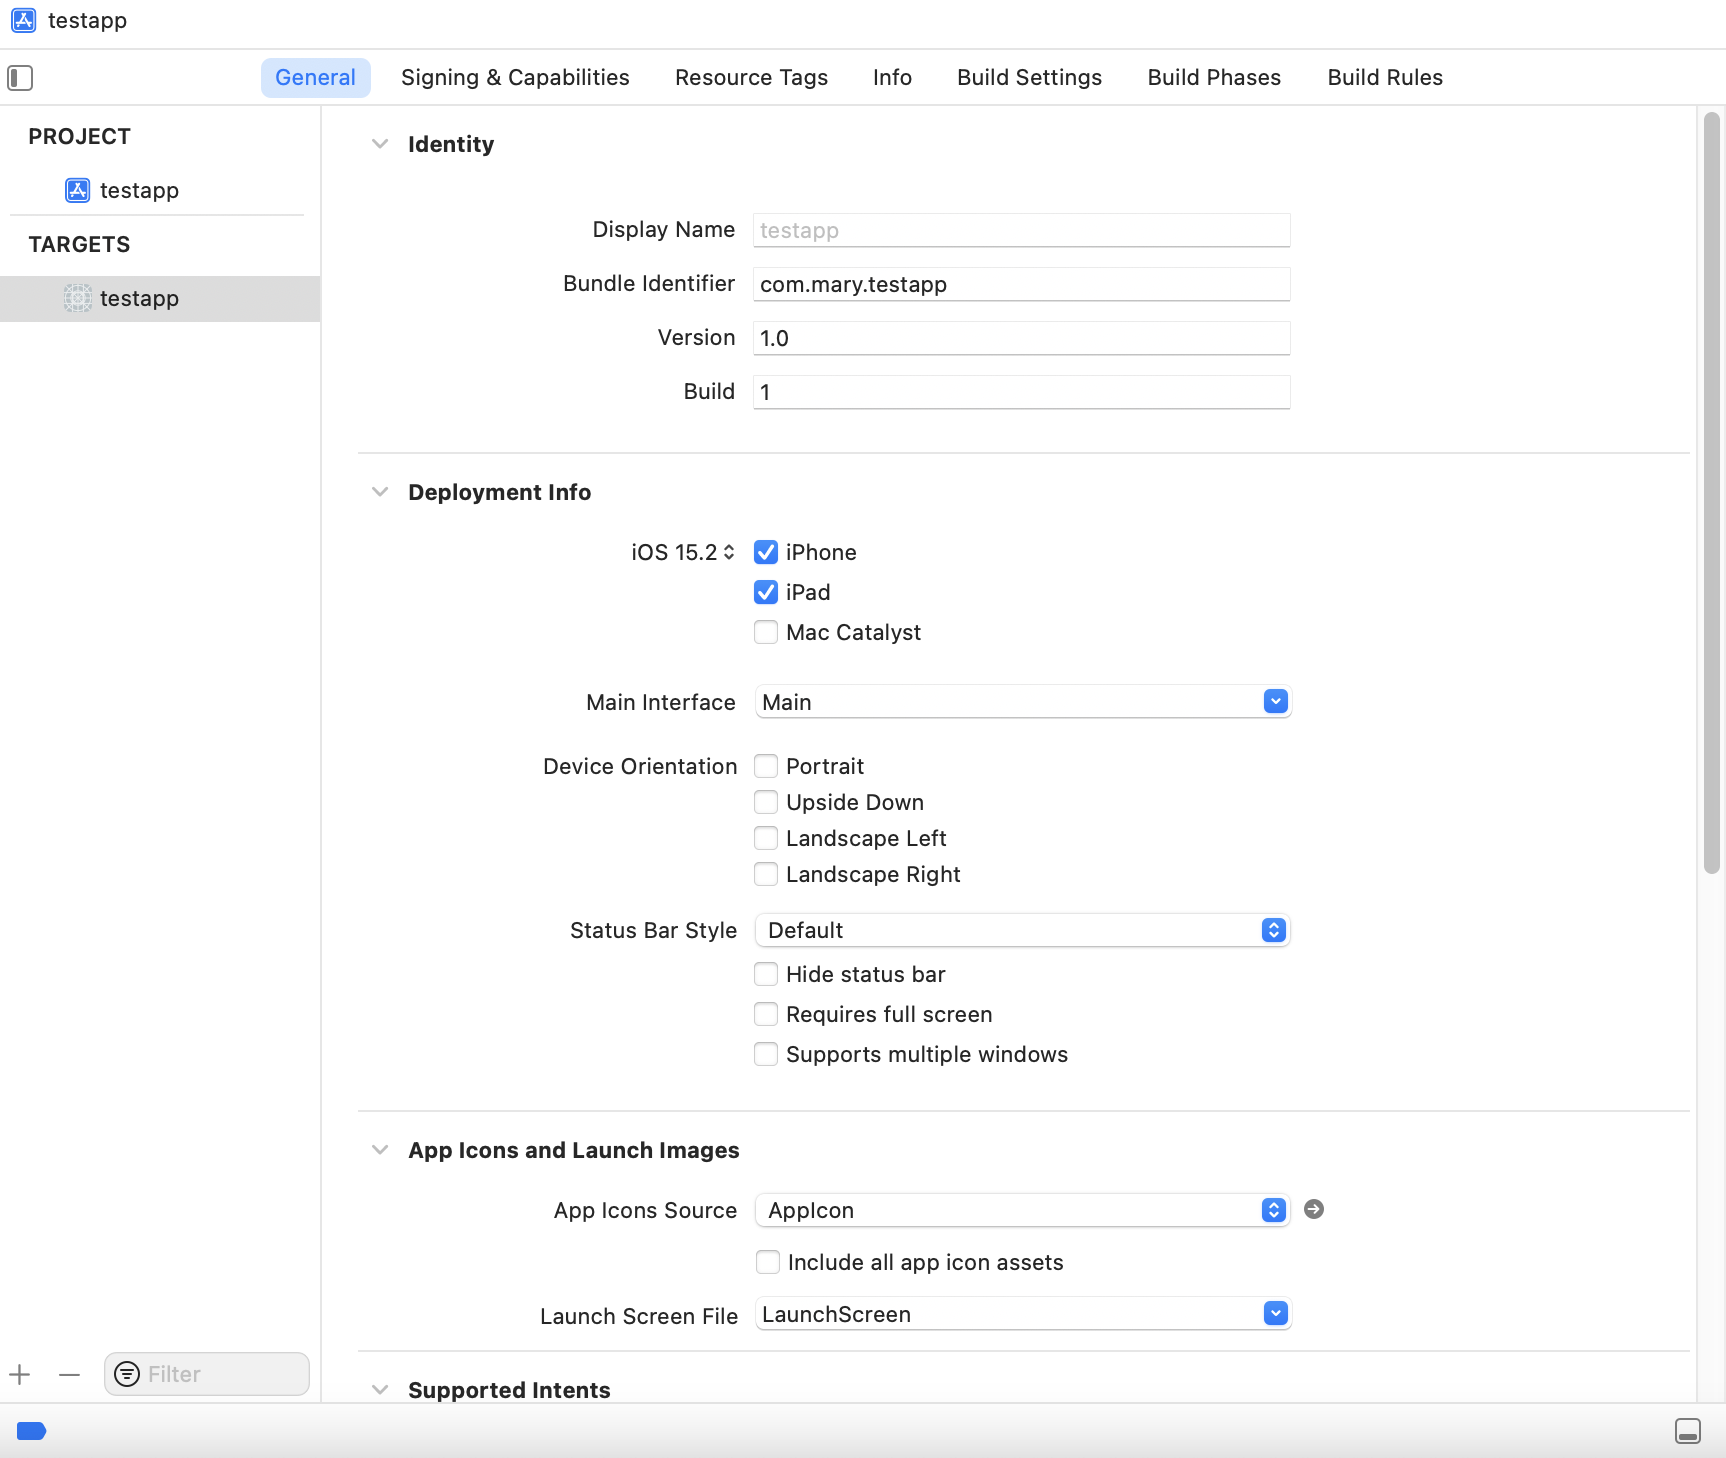Screen dimensions: 1726x1458
Task: Collapse the Deployment Info section
Action: 380,492
